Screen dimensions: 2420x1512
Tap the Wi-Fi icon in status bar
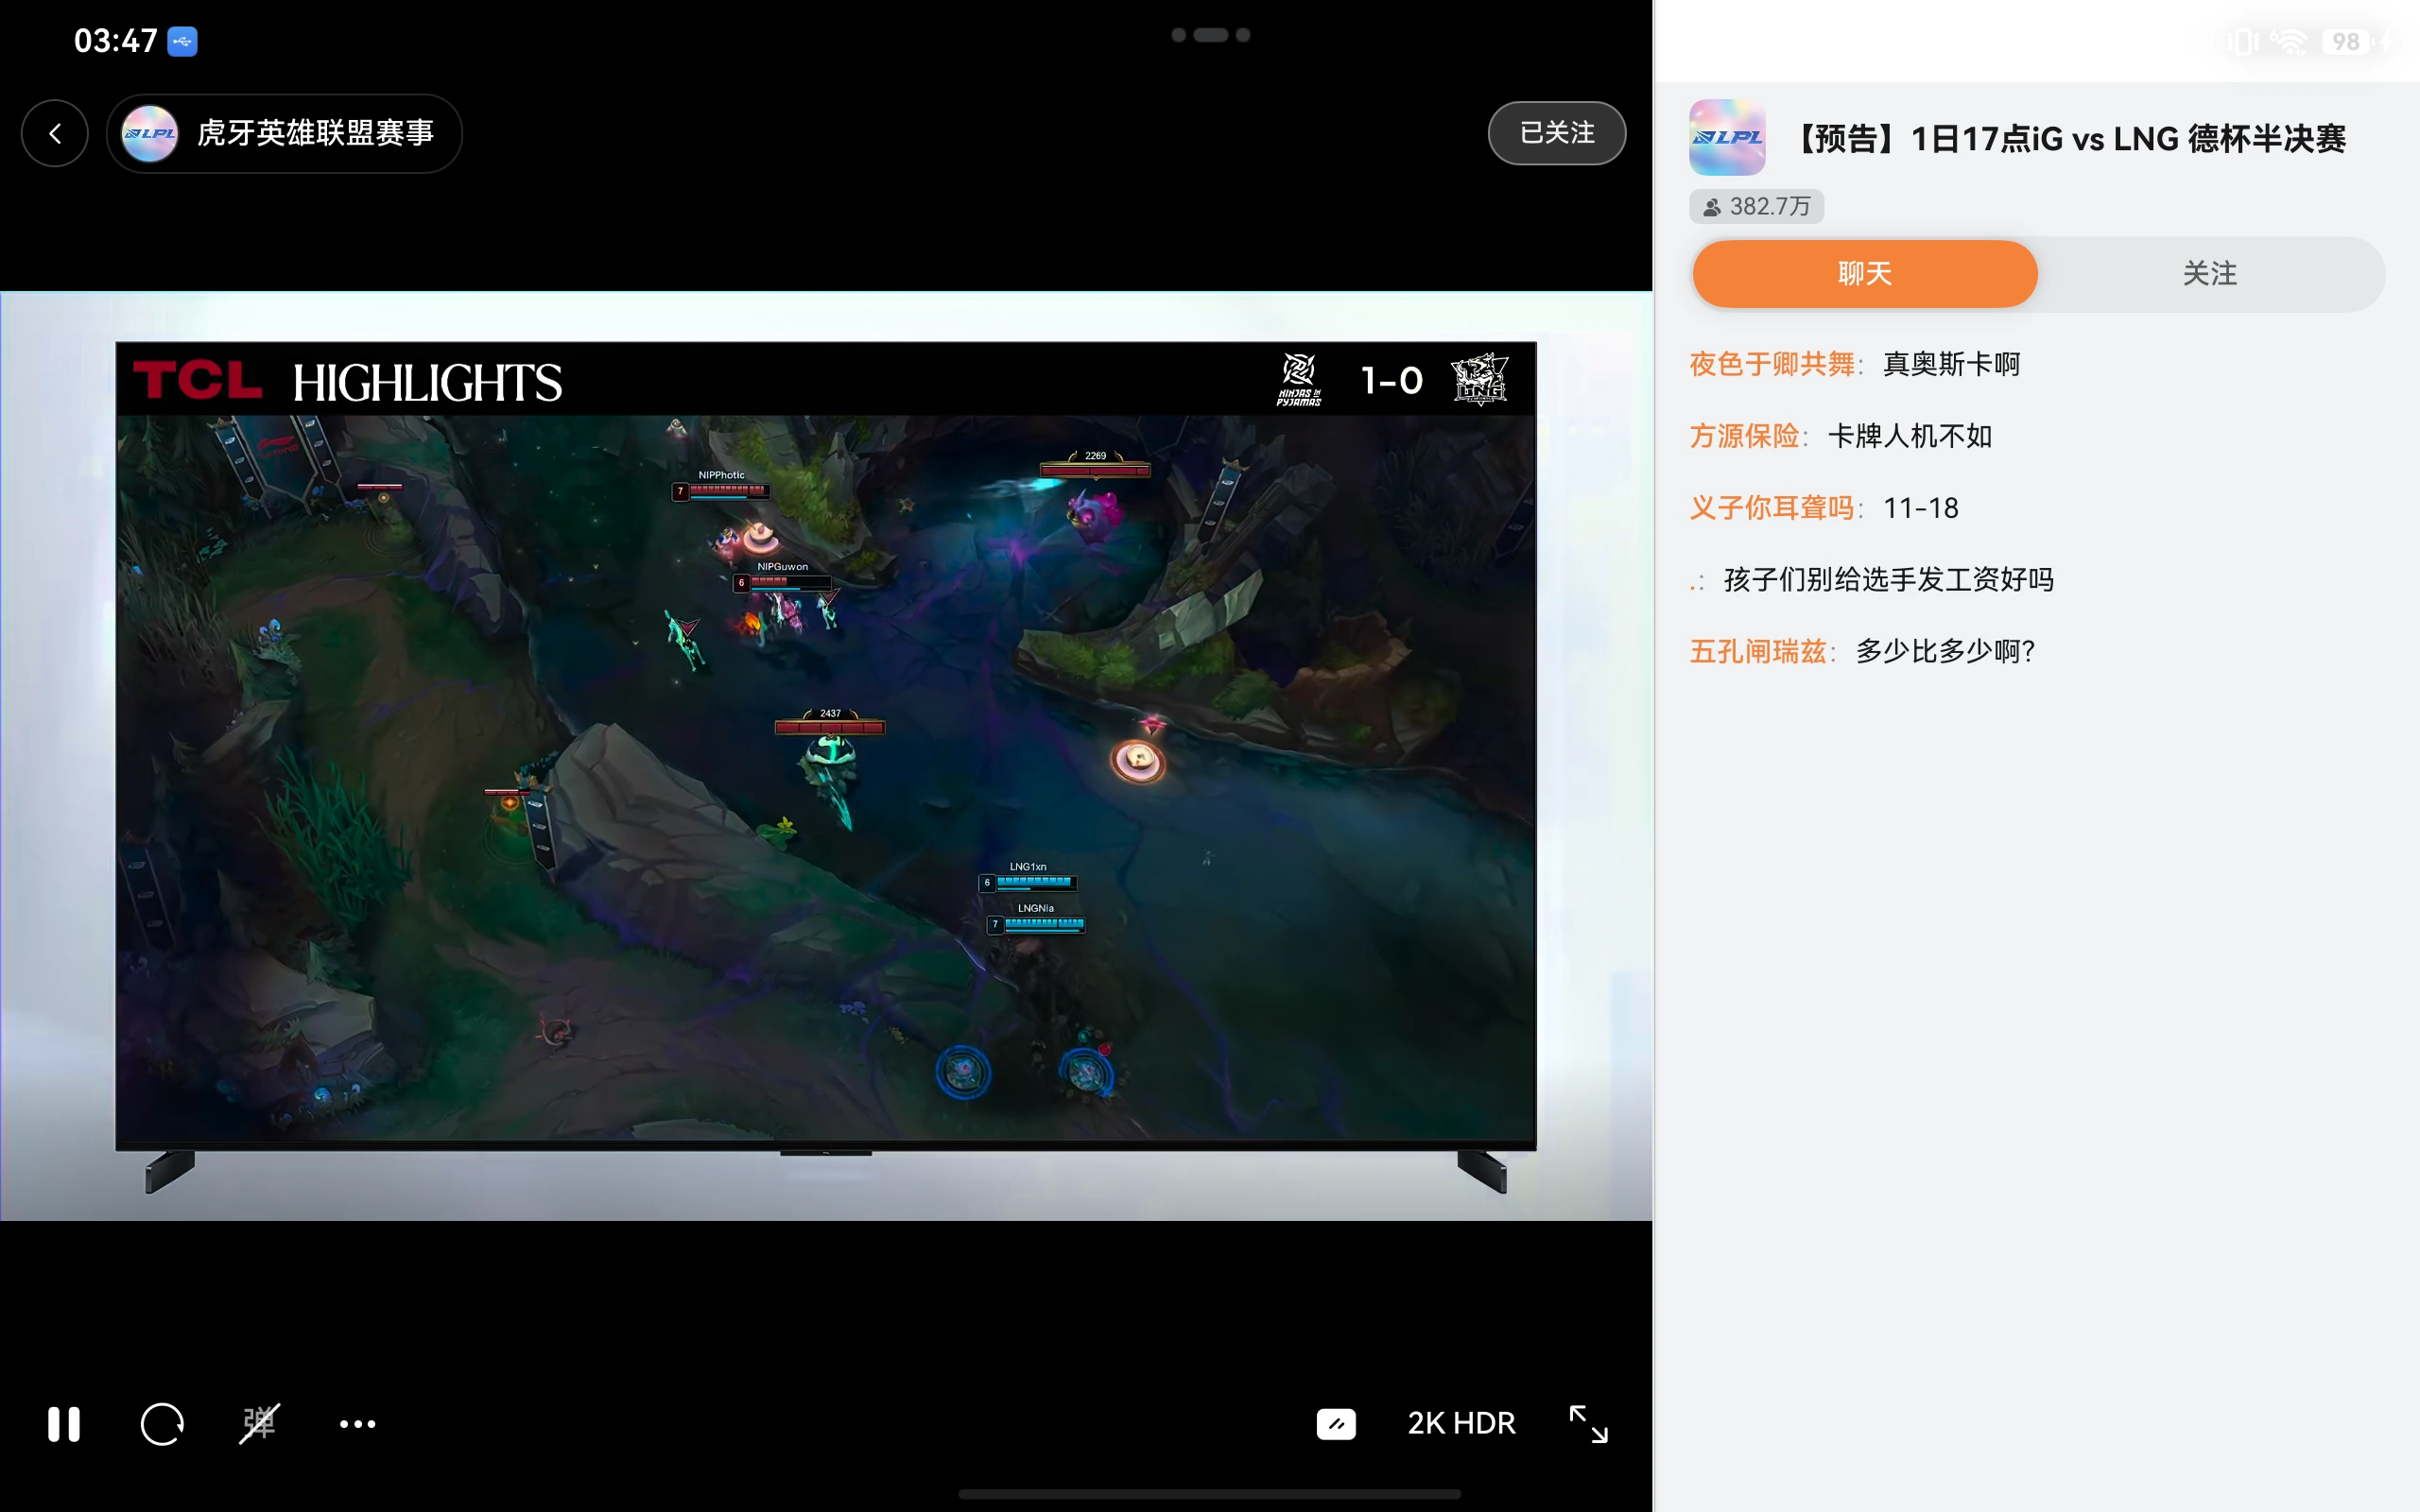coord(2288,41)
